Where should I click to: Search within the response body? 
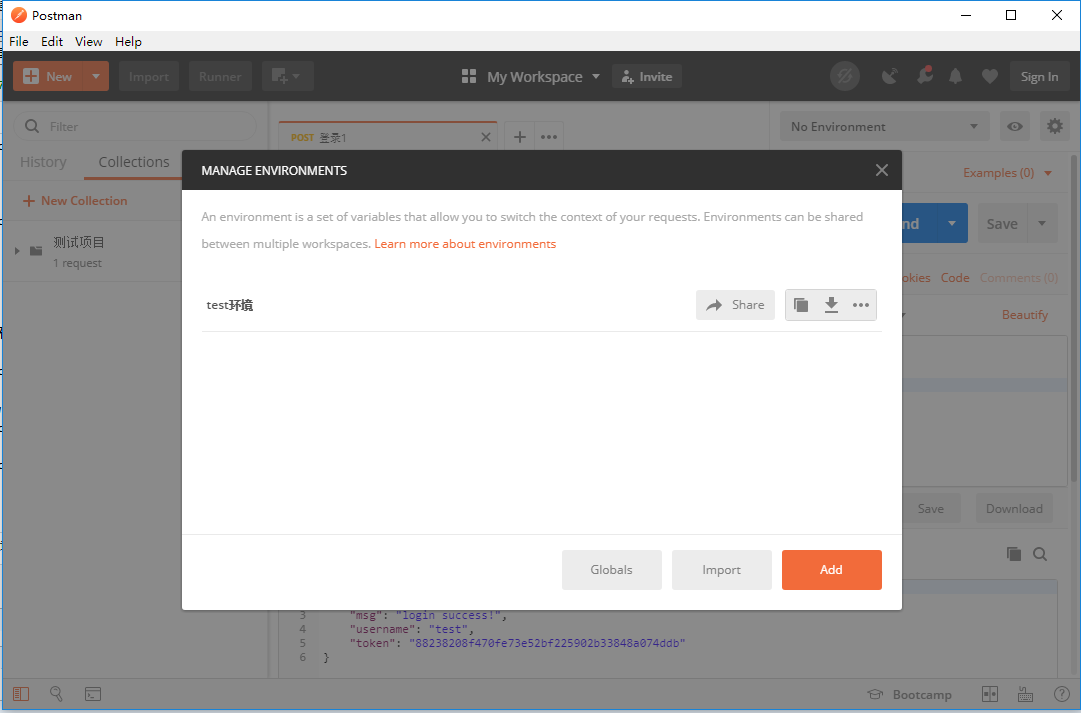coord(1040,554)
